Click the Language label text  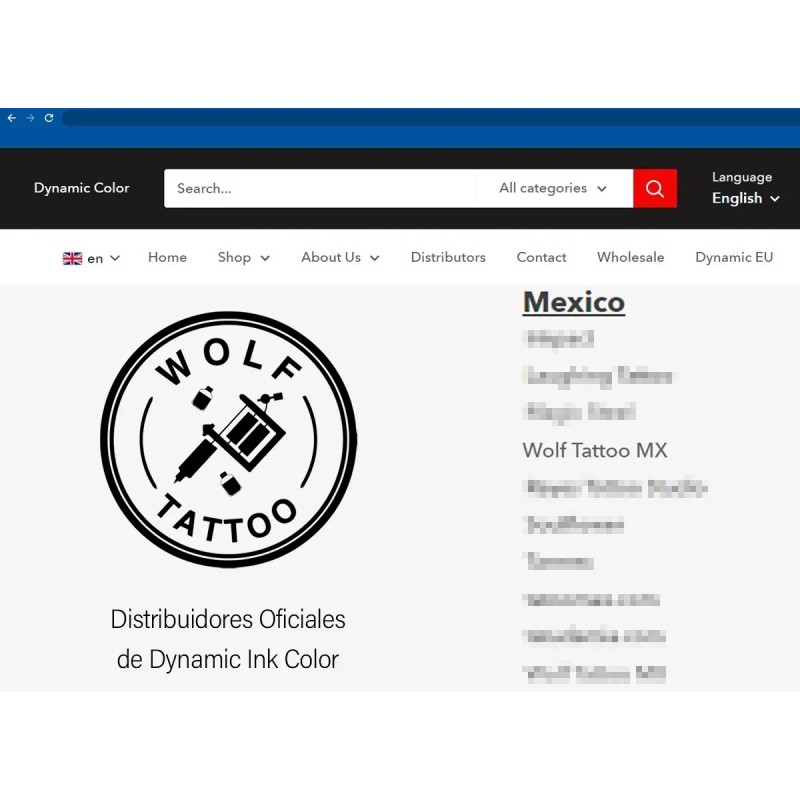pyautogui.click(x=742, y=177)
